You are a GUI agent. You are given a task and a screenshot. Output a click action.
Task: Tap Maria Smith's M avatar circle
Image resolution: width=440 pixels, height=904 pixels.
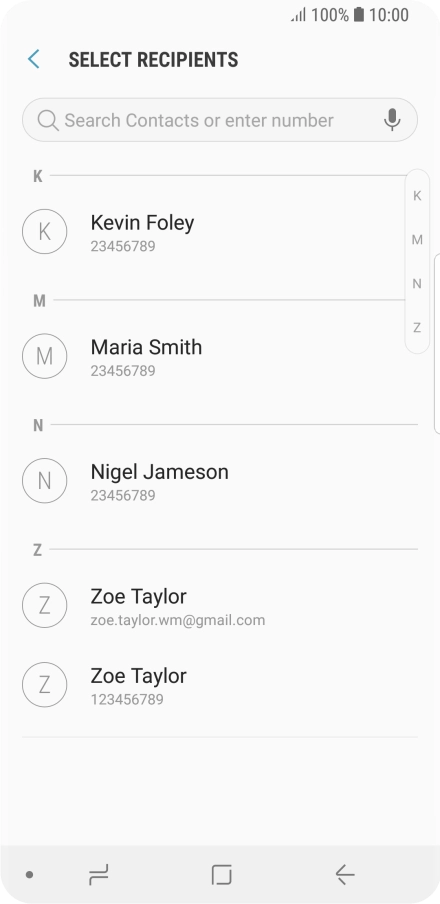44,356
